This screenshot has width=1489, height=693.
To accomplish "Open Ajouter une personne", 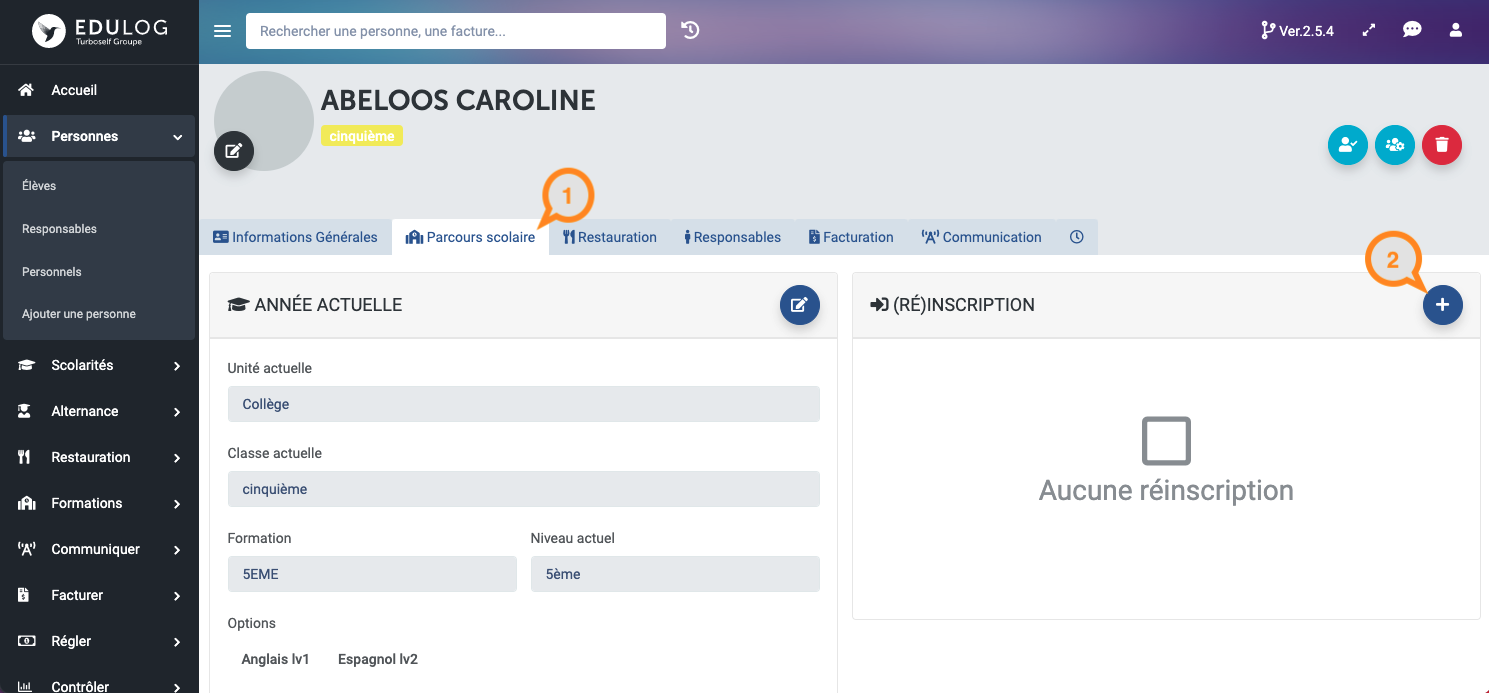I will click(79, 314).
